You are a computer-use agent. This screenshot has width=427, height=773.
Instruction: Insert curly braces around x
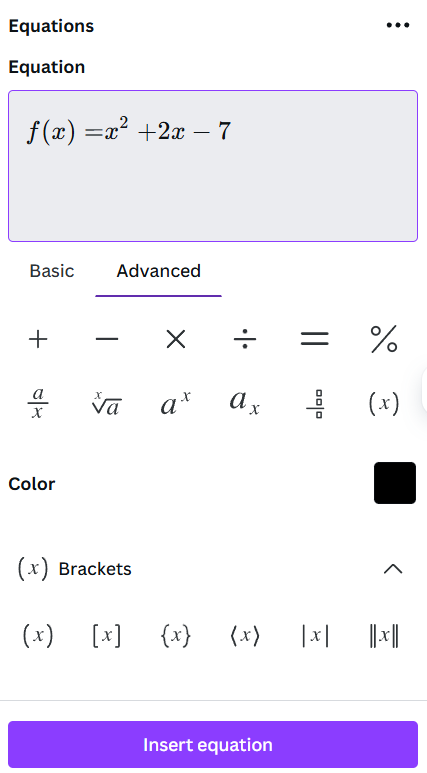pos(176,635)
